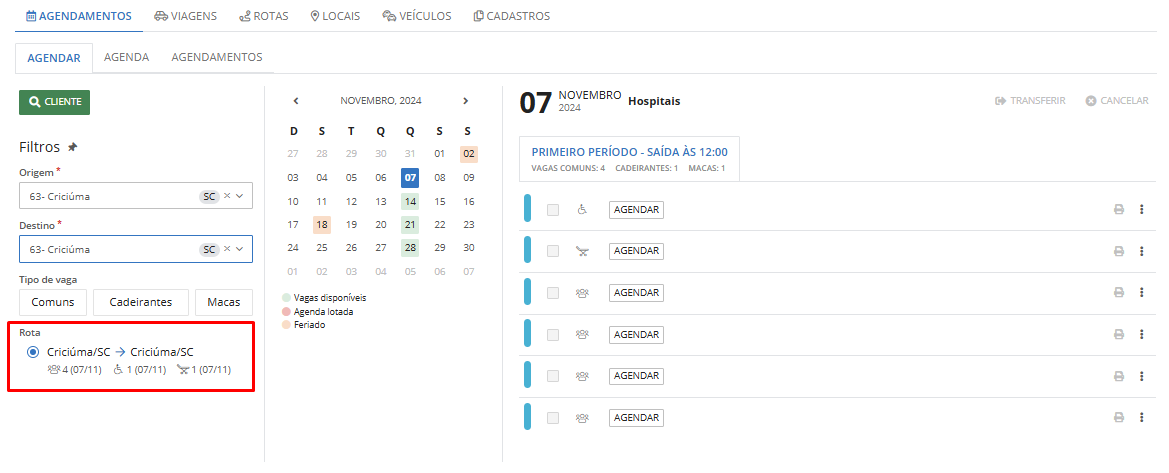Open more options for the stretcher row
This screenshot has width=1169, height=473.
coord(1141,251)
